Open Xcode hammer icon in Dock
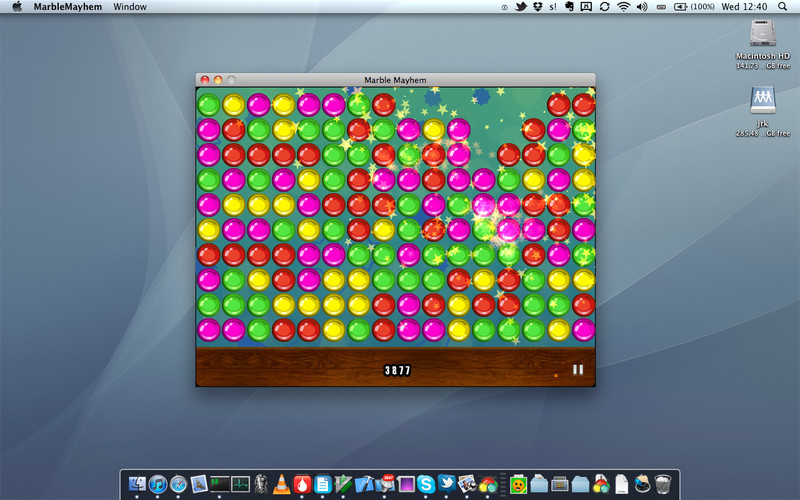The height and width of the screenshot is (500, 800). [x=364, y=484]
